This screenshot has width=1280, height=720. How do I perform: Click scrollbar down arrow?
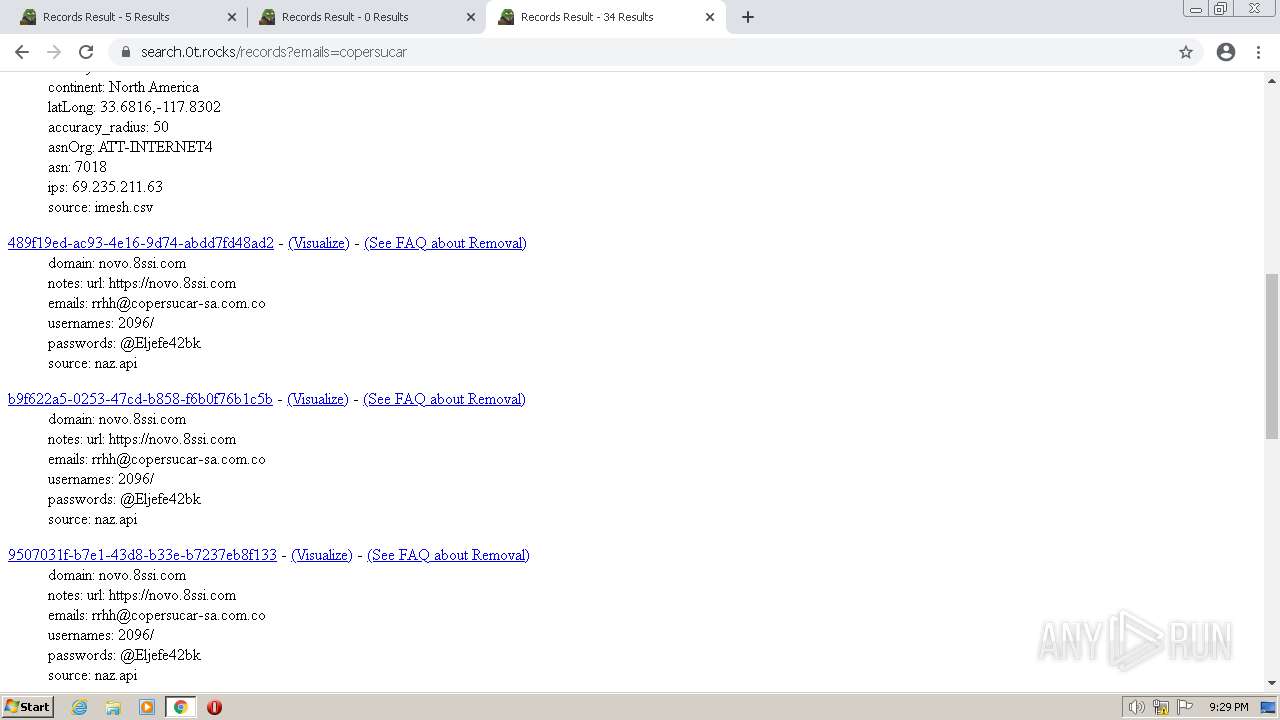coord(1272,683)
